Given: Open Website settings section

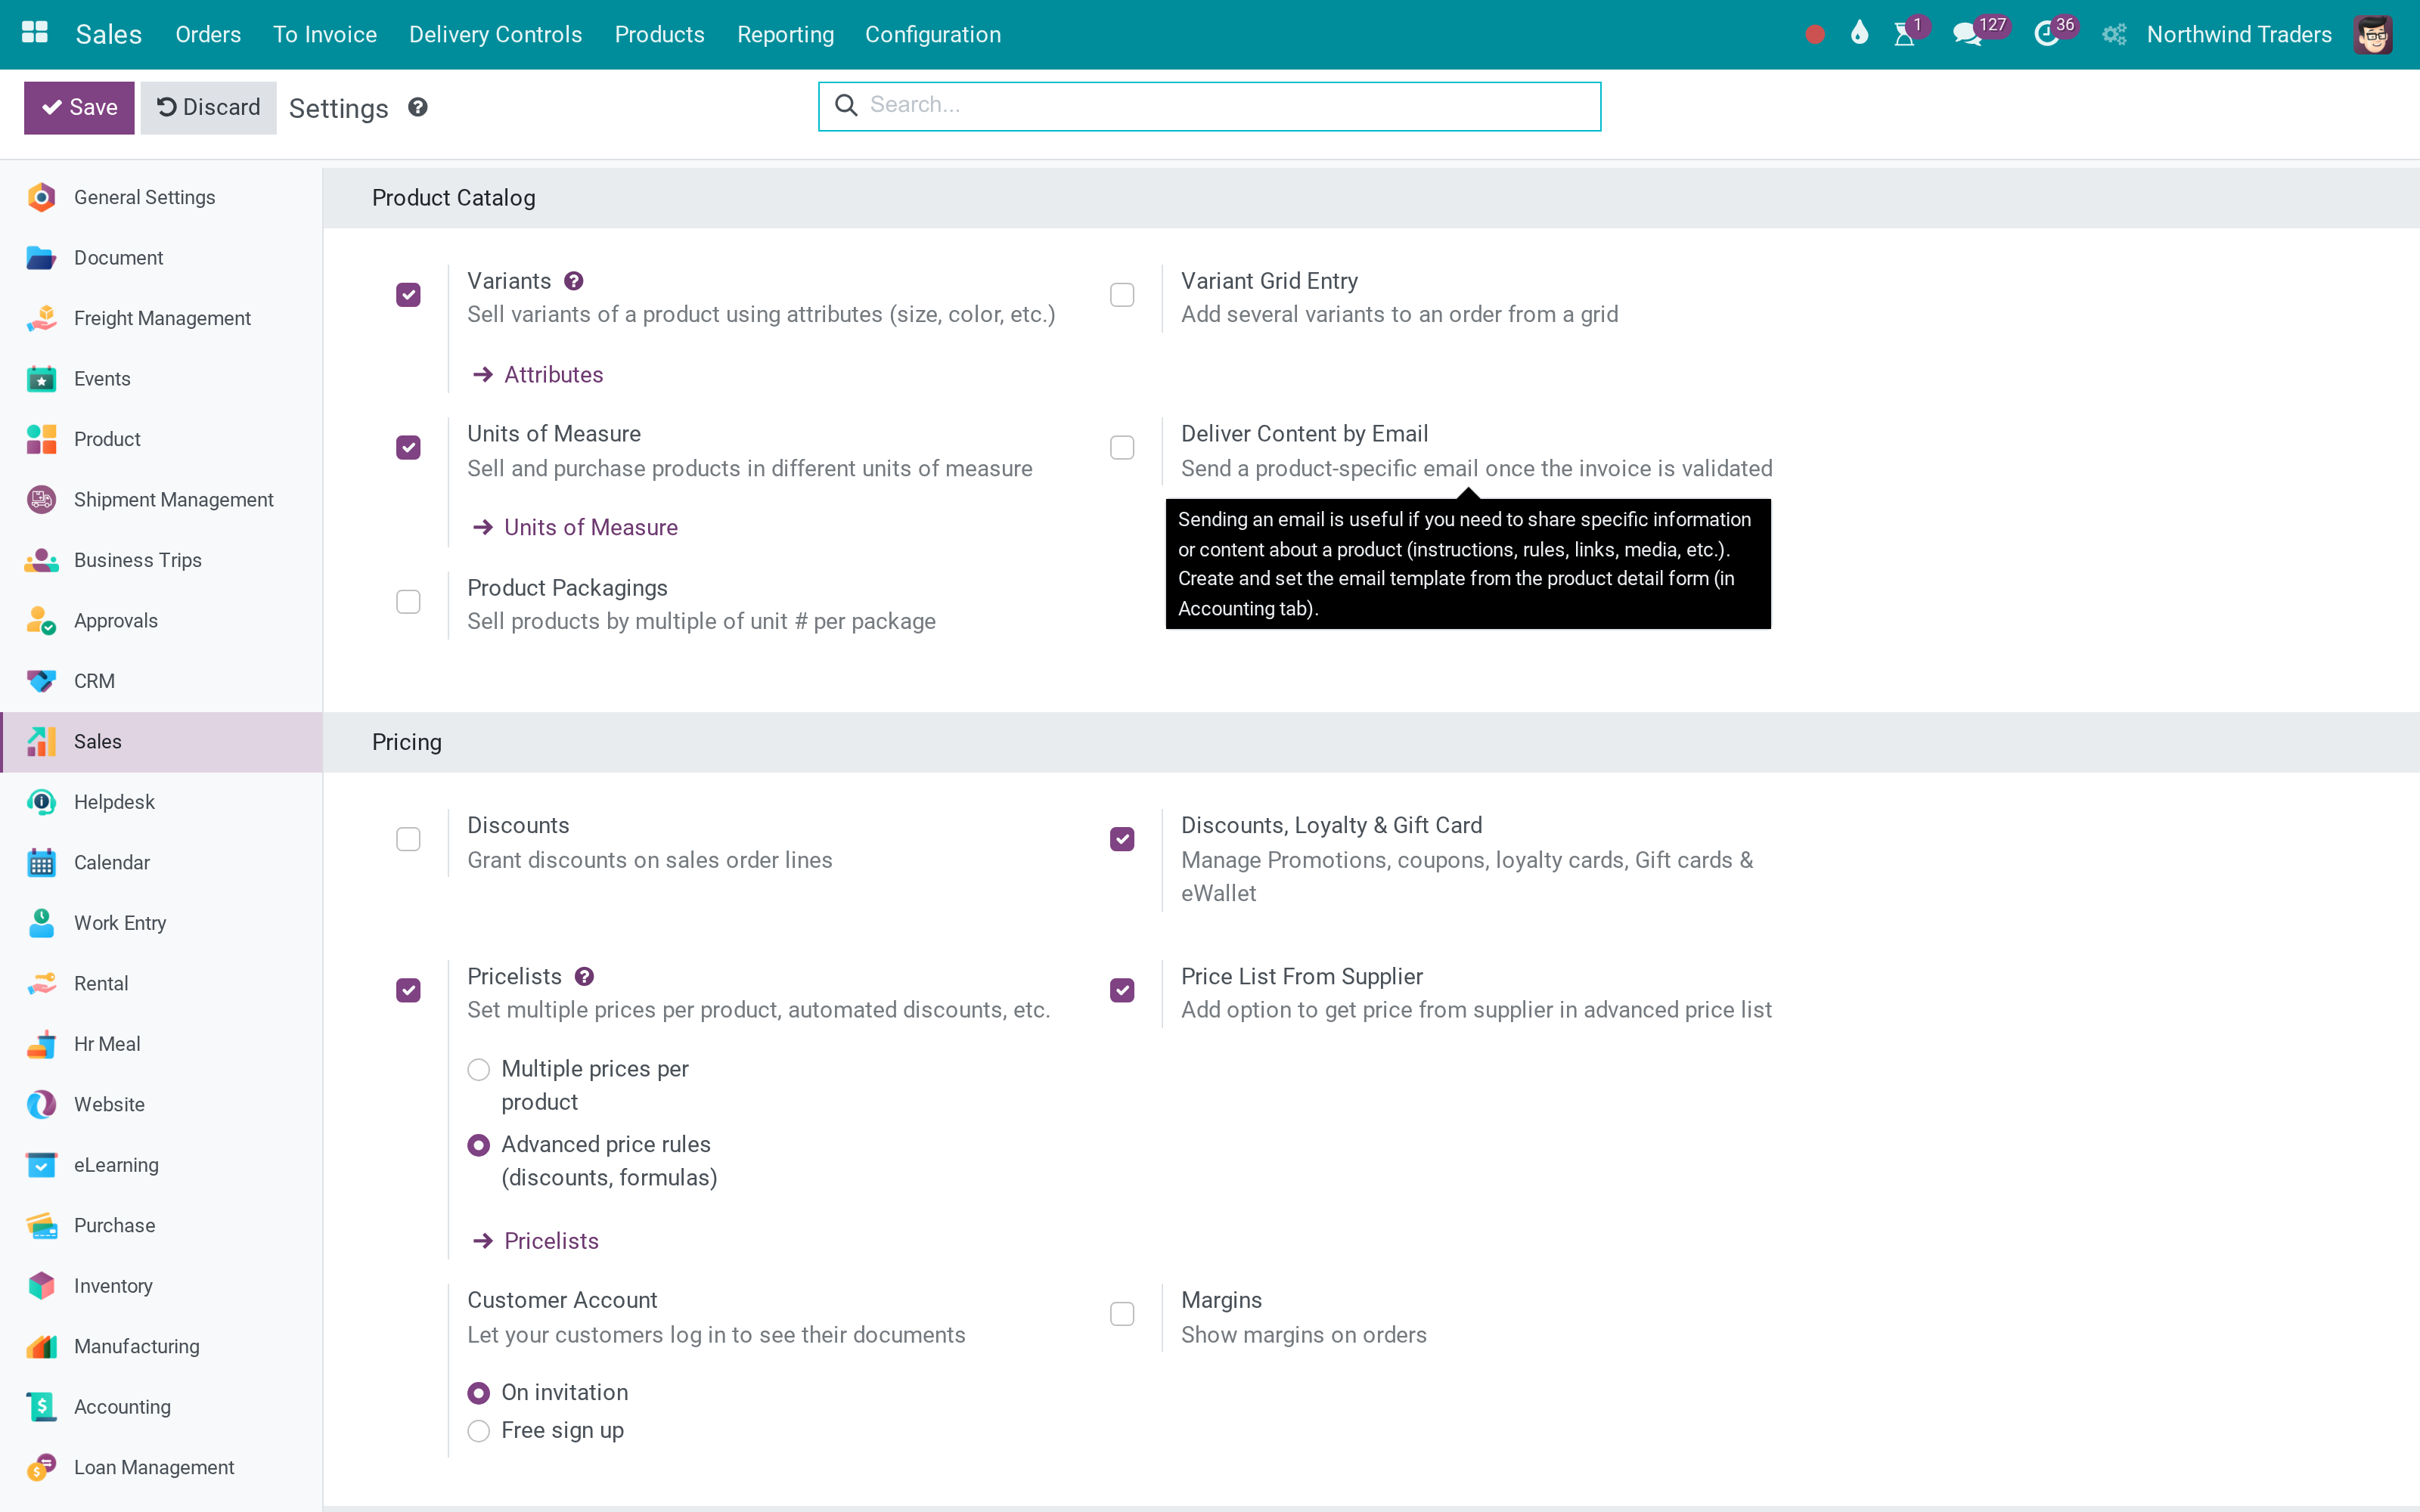Looking at the screenshot, I should point(161,1105).
